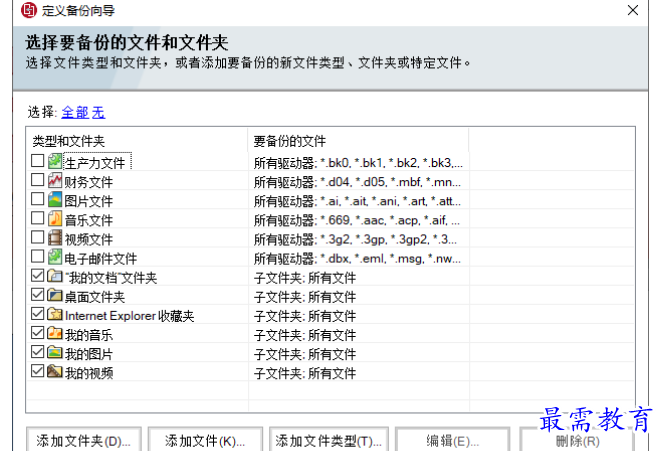Enable the 电子邮件文件 checkbox
Viewport: 661px width, 451px height.
pos(38,256)
